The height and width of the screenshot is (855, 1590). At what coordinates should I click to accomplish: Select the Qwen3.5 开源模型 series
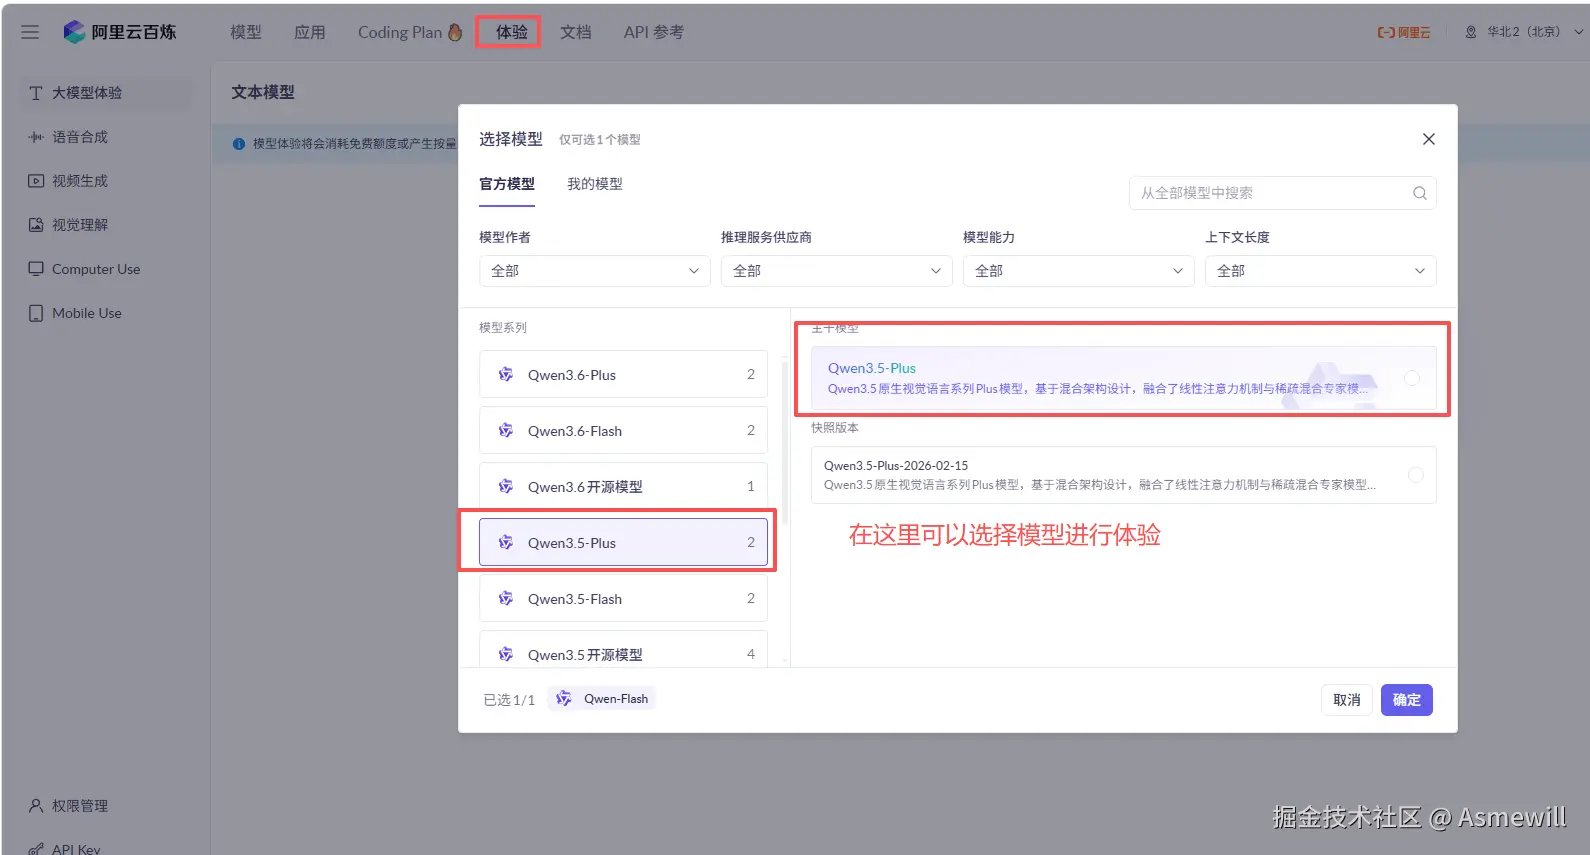[x=623, y=650]
